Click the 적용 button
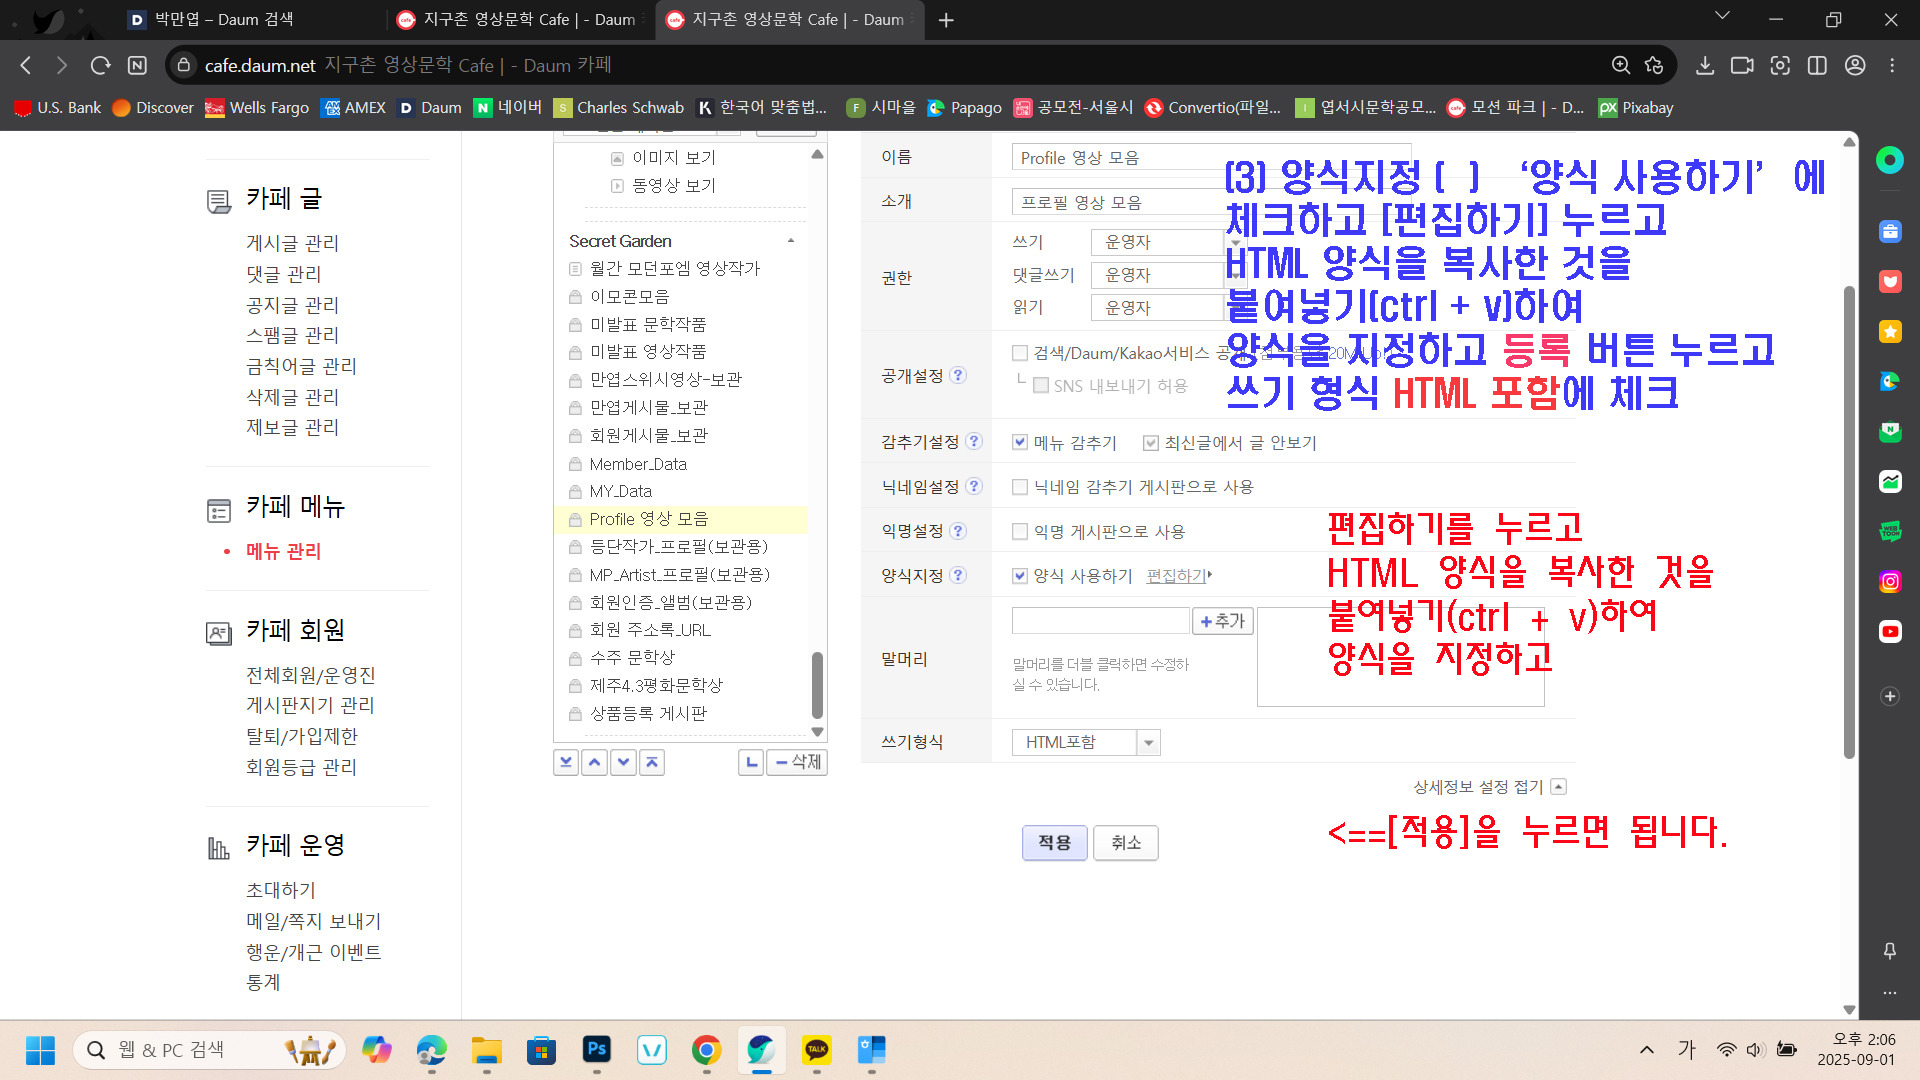 tap(1054, 842)
